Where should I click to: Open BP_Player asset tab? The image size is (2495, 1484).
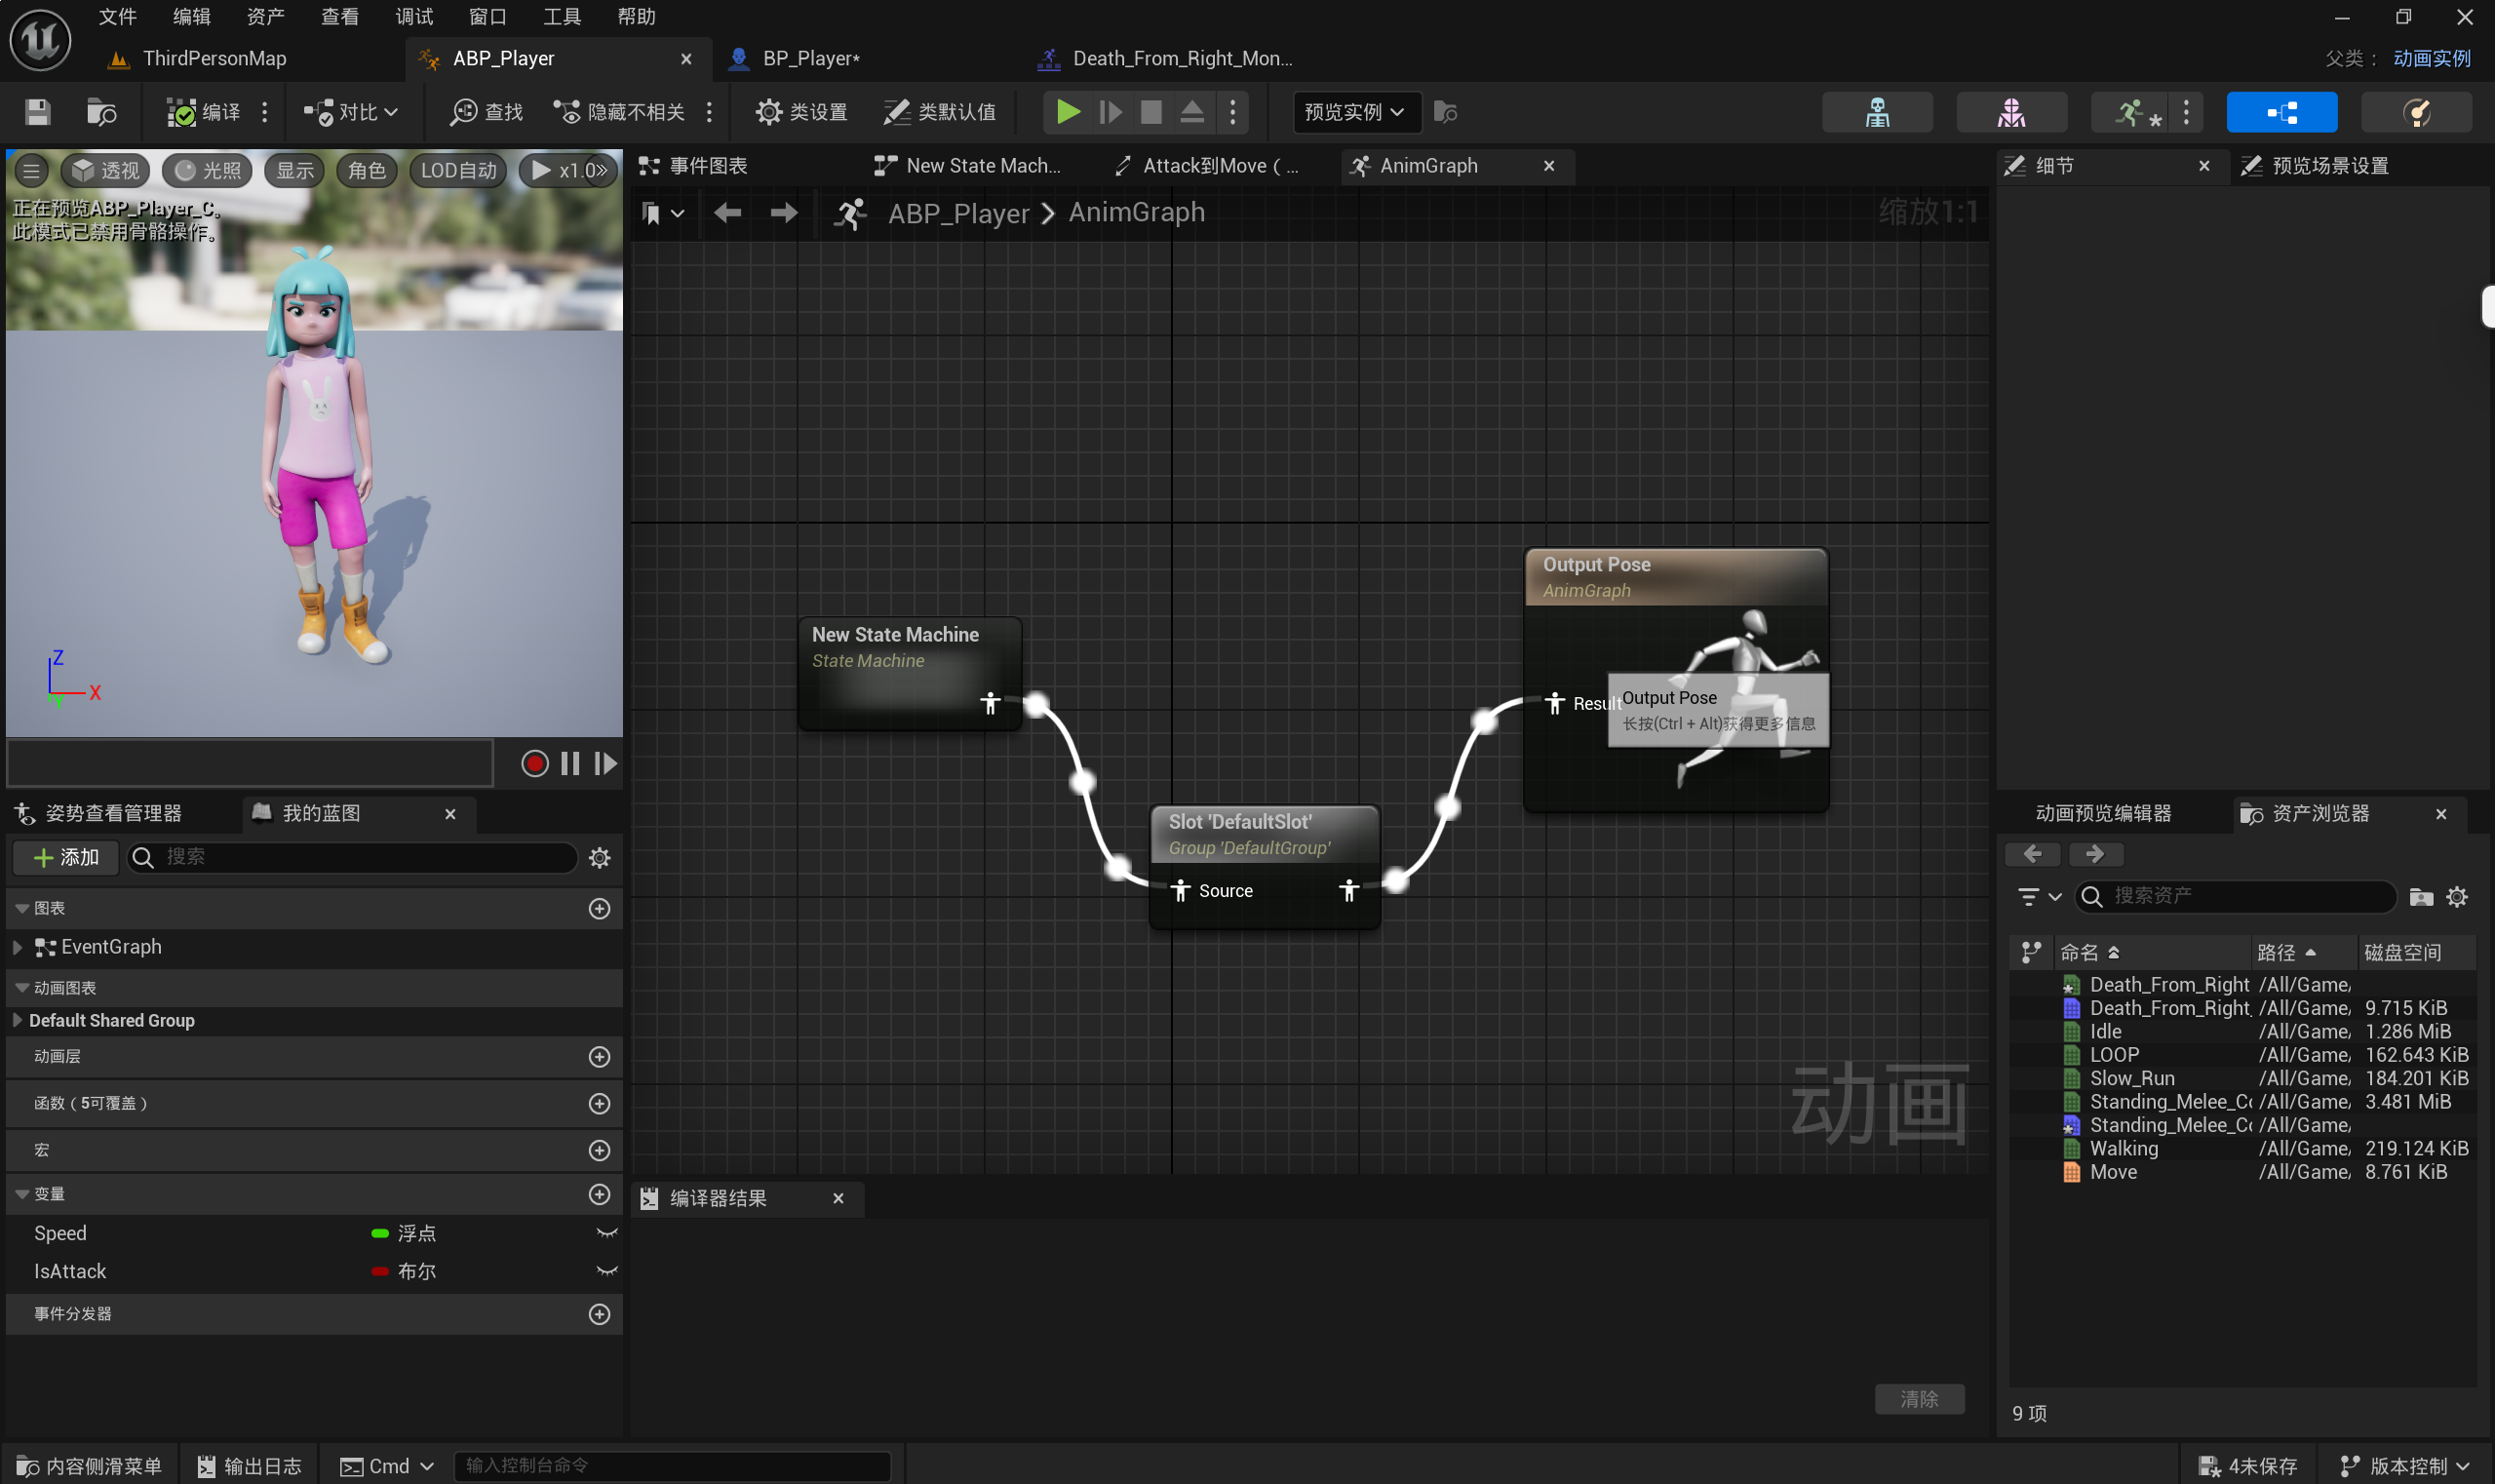point(810,58)
